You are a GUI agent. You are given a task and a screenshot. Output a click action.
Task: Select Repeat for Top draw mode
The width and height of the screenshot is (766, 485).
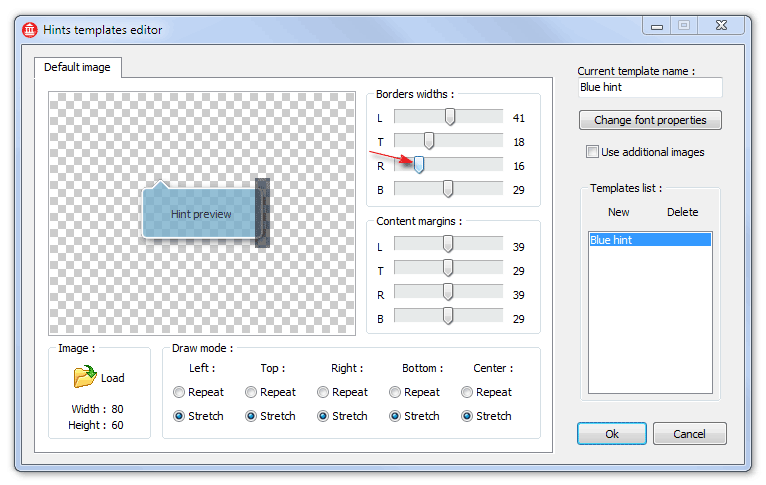(x=251, y=392)
